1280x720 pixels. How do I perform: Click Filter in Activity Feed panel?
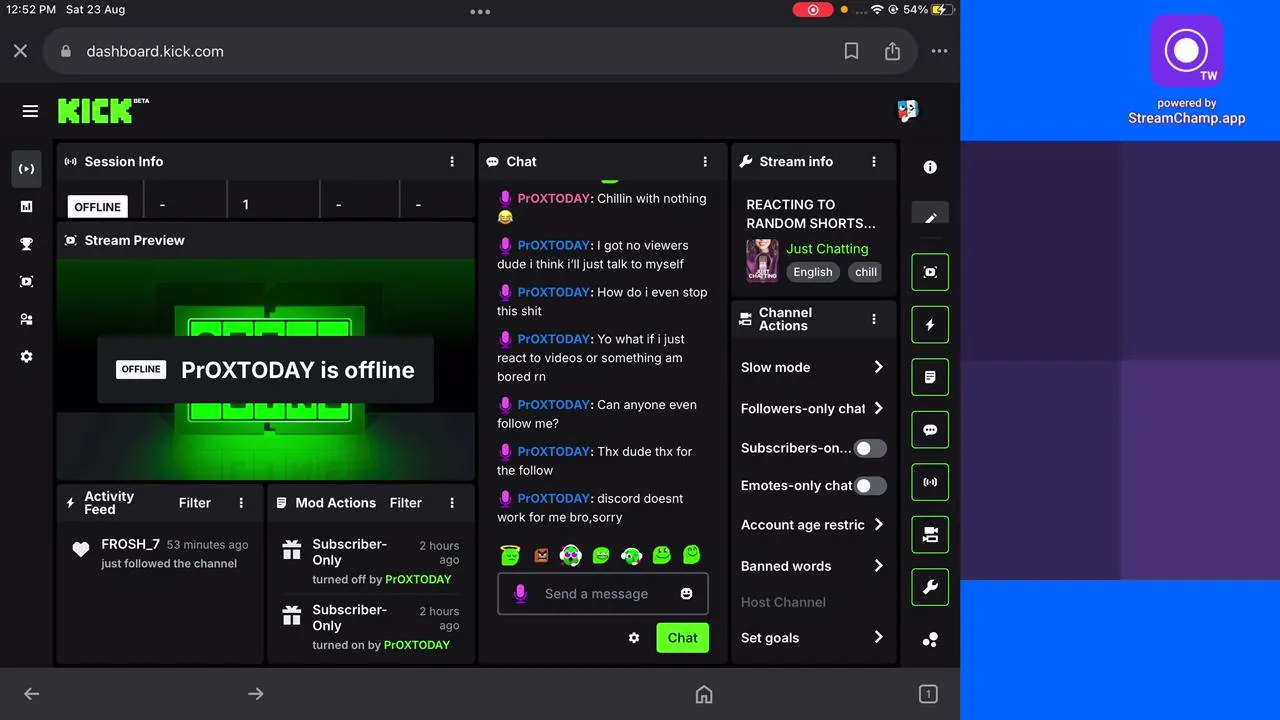pos(195,503)
